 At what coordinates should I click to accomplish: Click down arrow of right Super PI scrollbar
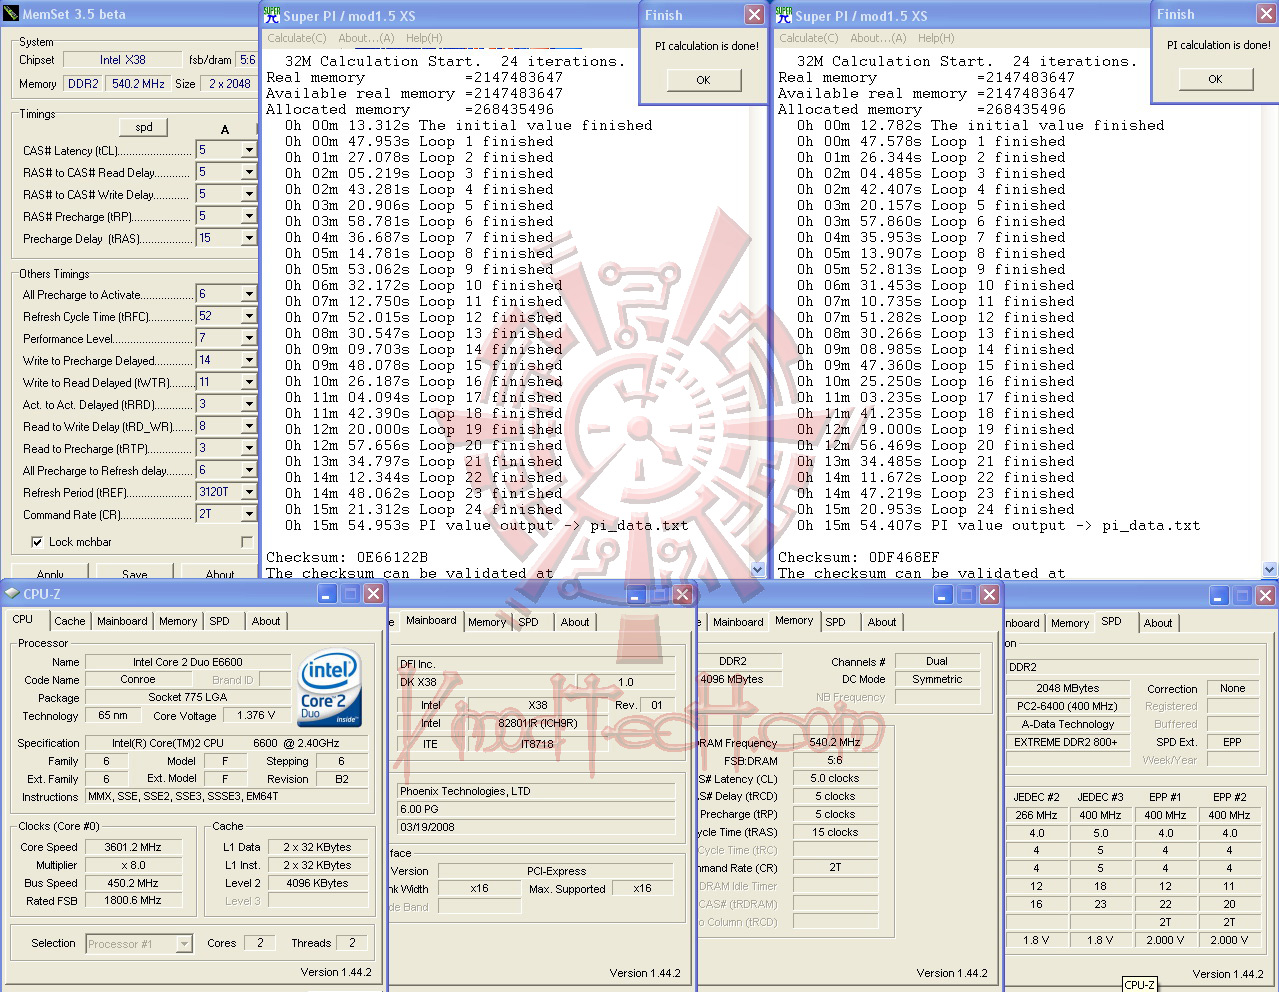(x=1270, y=570)
